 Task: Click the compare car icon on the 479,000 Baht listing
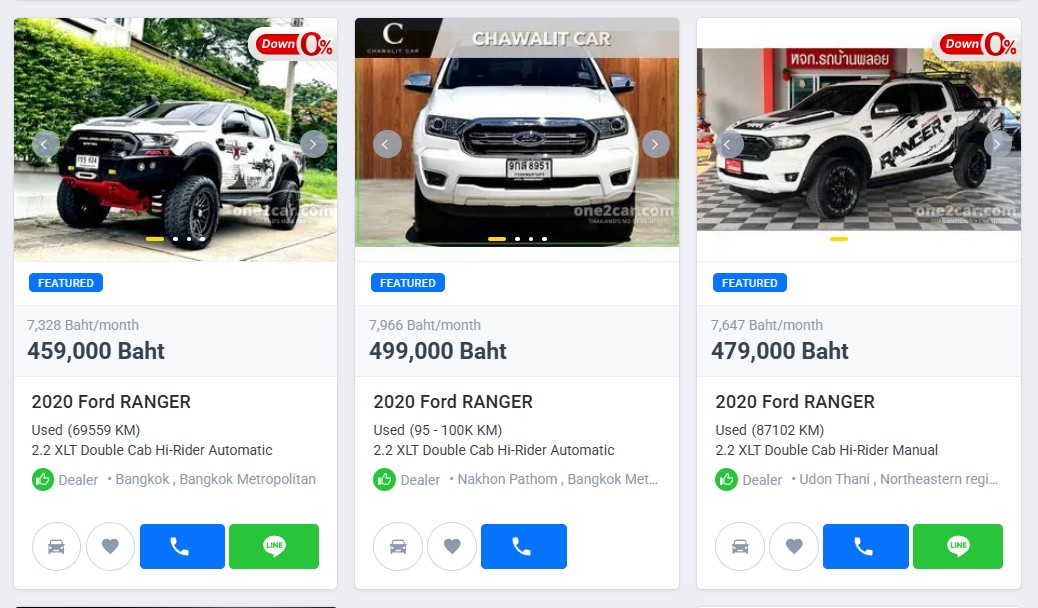[740, 546]
